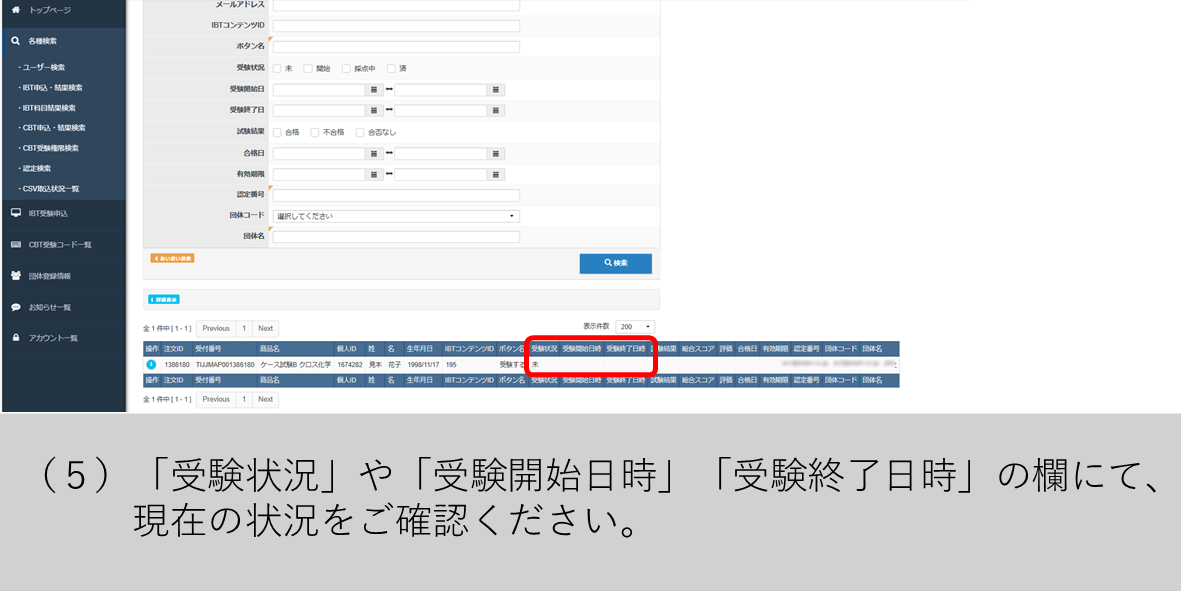Click 受験状況 cell showing 未

point(535,364)
